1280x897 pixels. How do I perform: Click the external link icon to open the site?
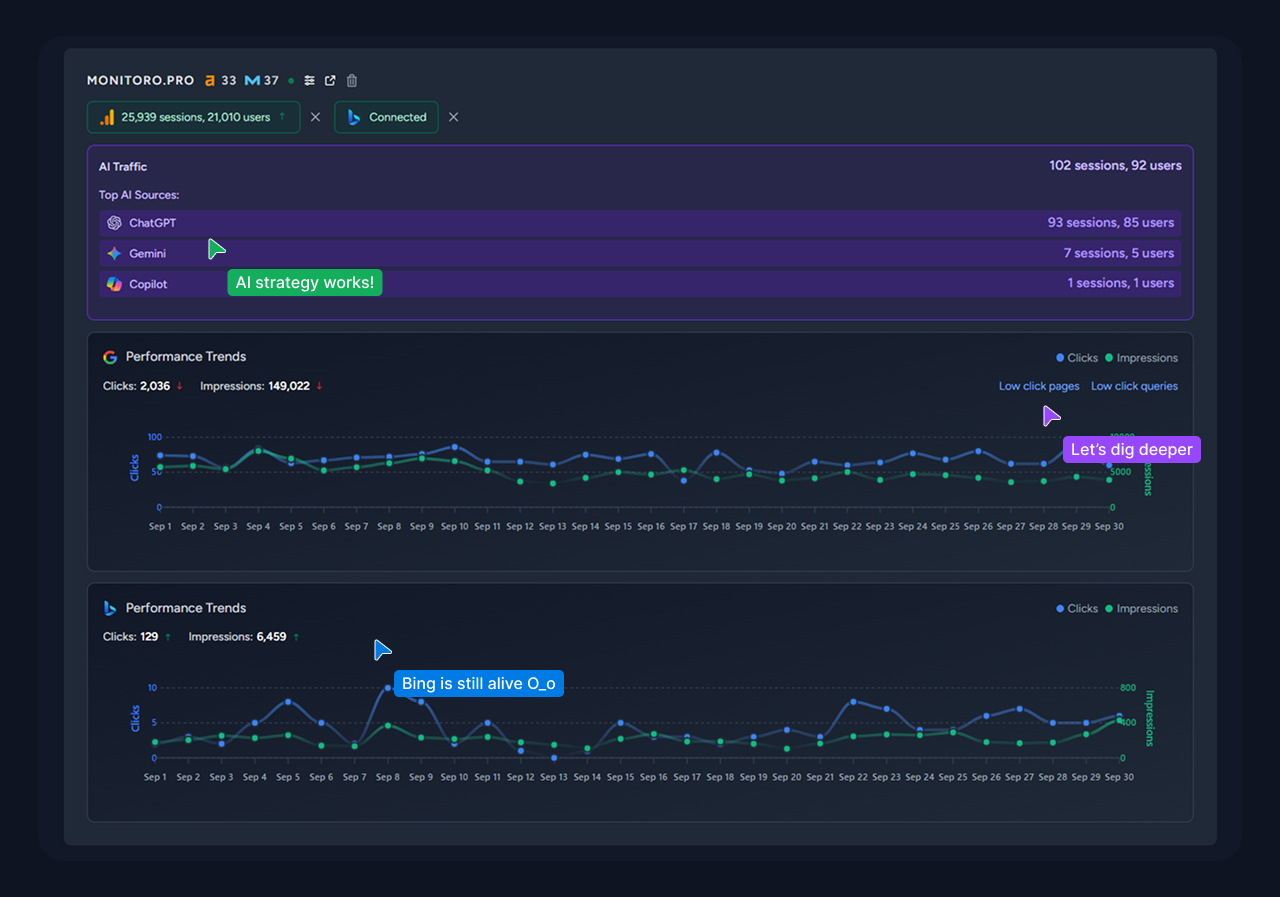pos(329,80)
